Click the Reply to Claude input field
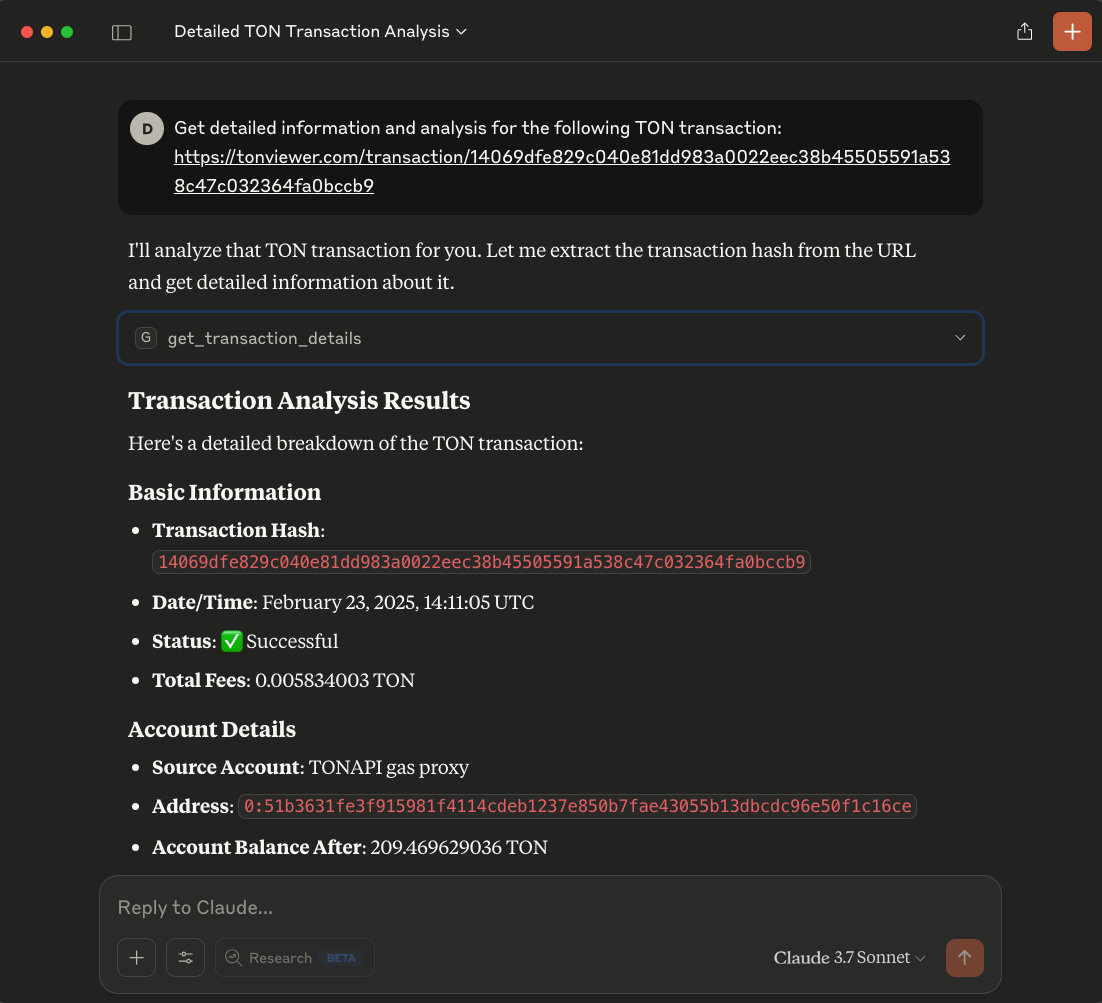Viewport: 1102px width, 1003px height. pyautogui.click(x=400, y=907)
